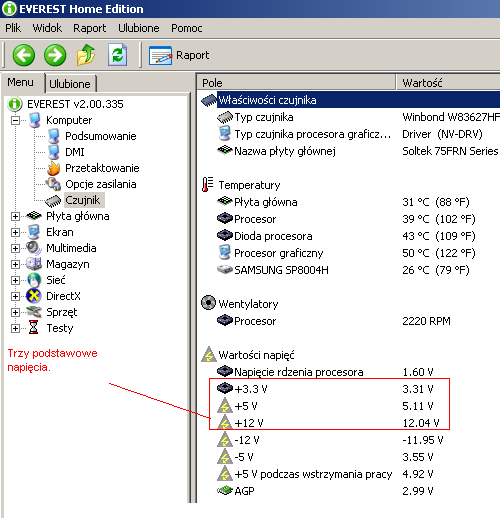Click the Wartości napięć voltage icon
The image size is (500, 518).
[x=209, y=354]
